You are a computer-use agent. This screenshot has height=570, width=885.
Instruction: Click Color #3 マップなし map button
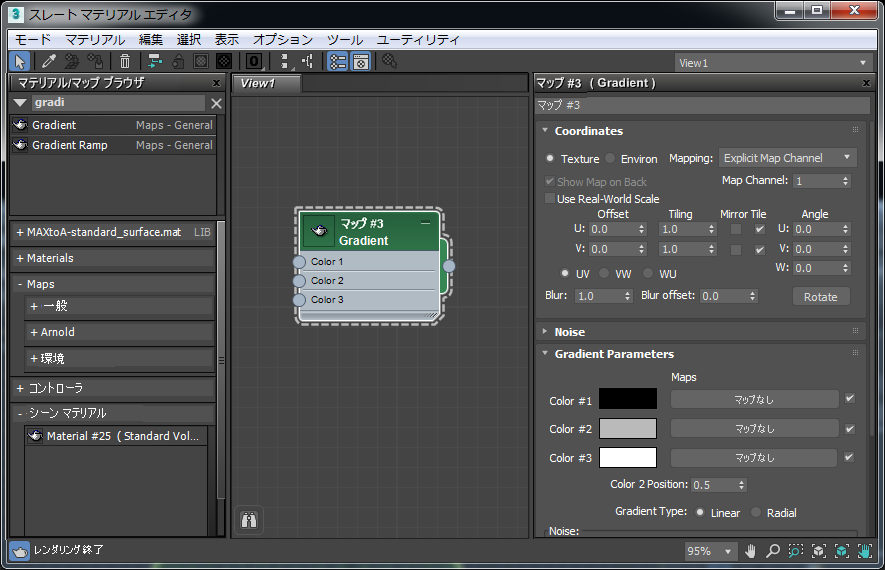click(x=753, y=458)
